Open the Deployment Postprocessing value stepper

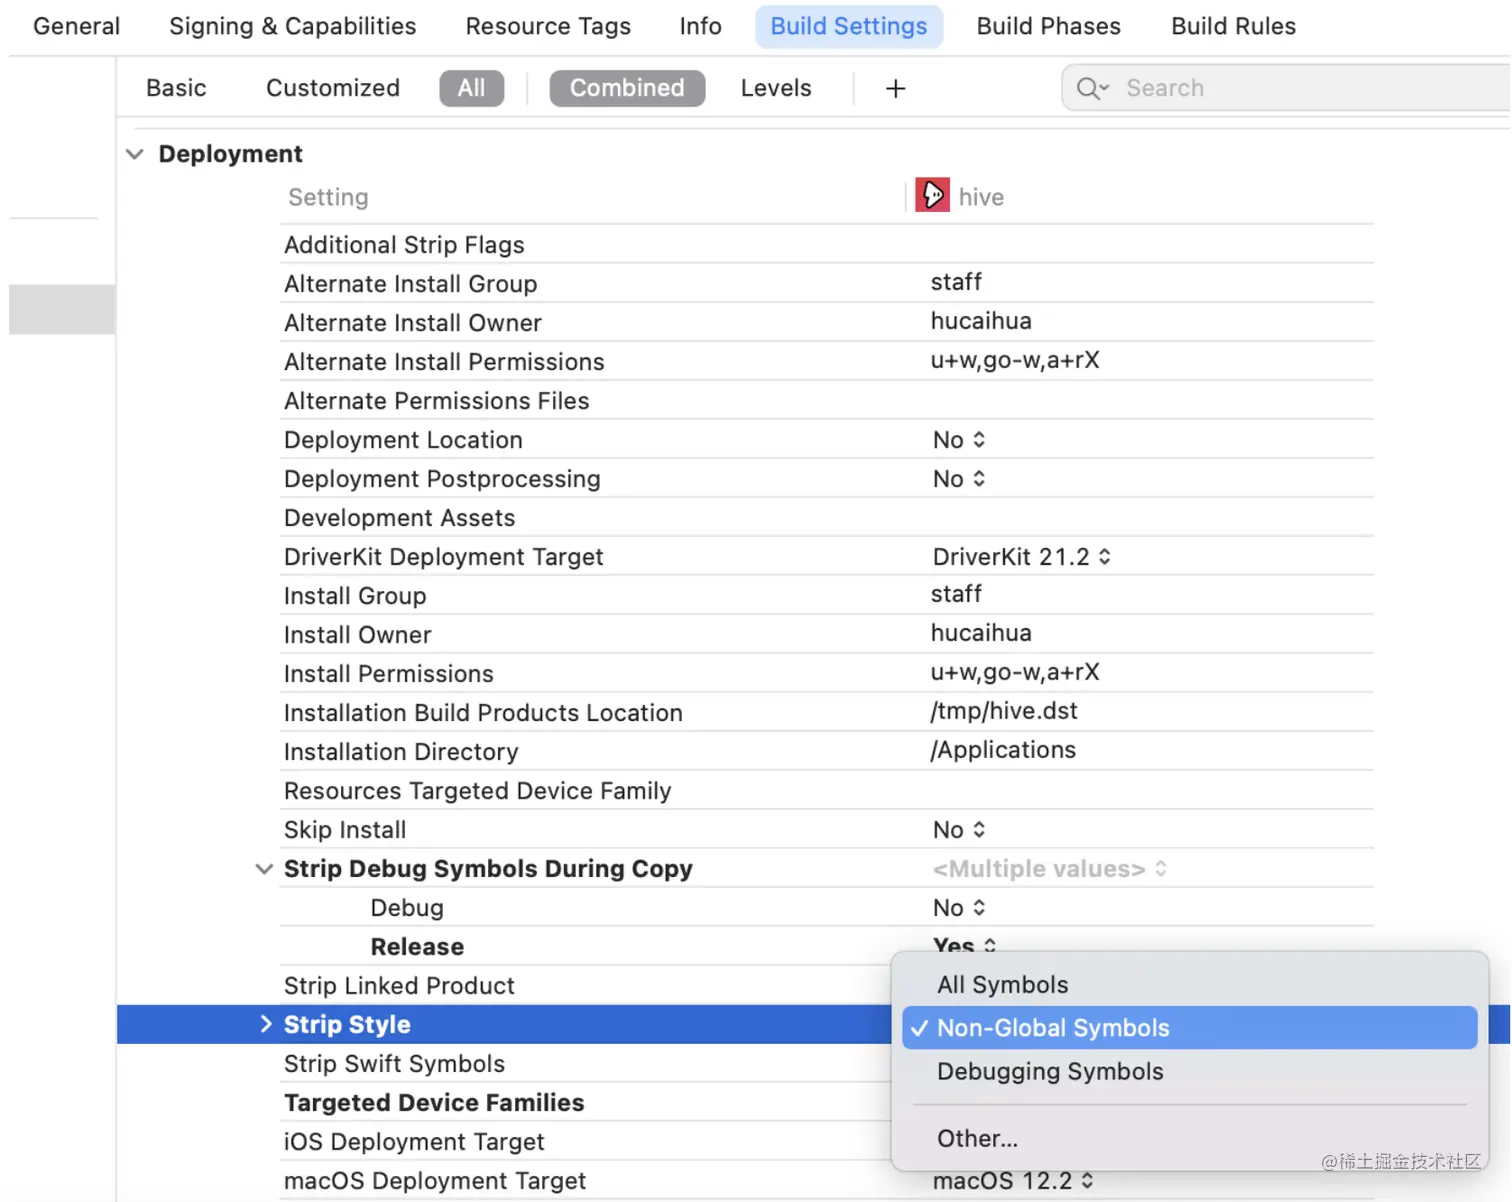[x=978, y=478]
